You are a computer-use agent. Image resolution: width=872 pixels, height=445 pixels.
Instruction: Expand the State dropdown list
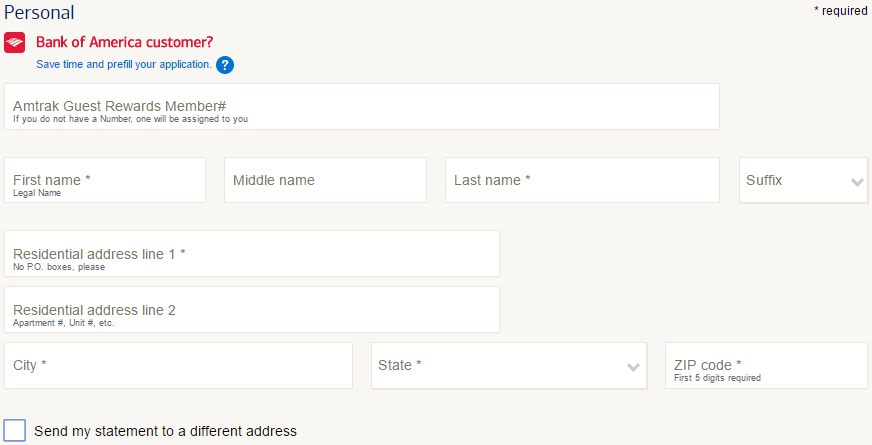click(x=509, y=365)
